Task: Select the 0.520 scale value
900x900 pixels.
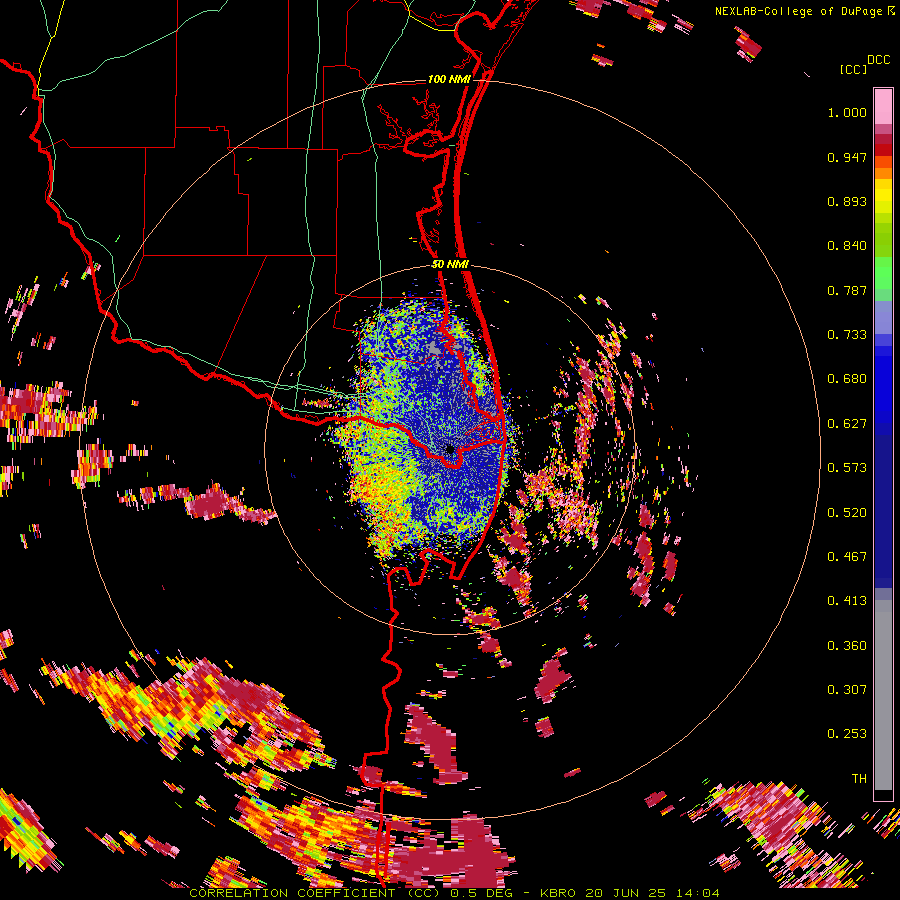Action: (x=847, y=513)
